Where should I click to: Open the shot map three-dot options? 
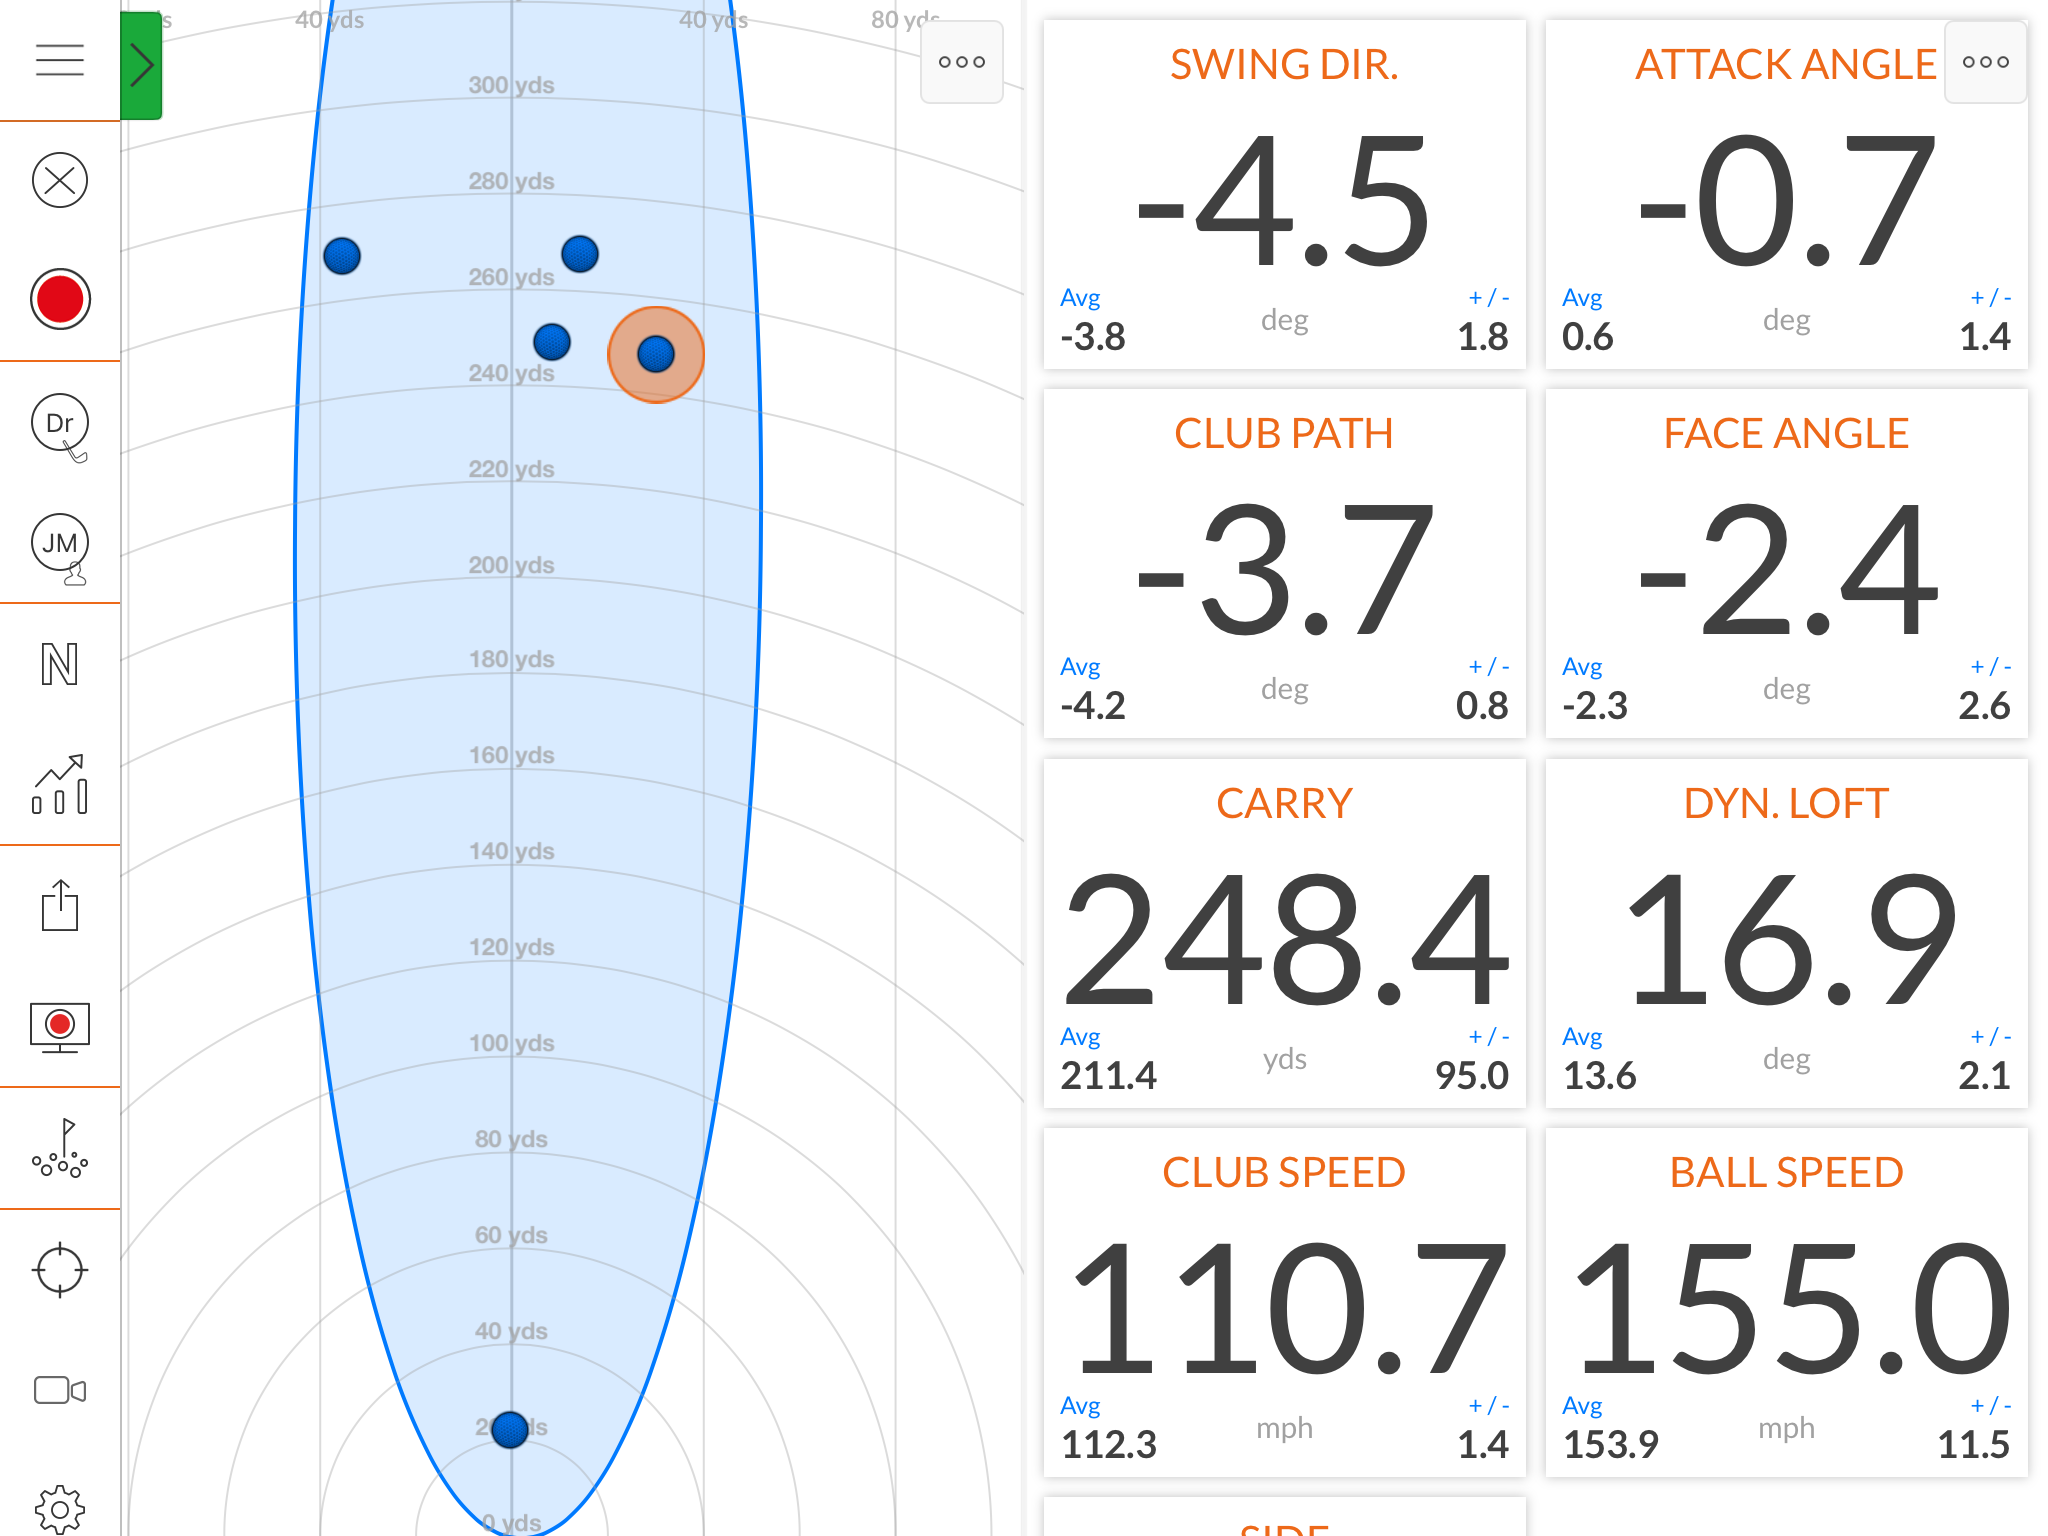tap(961, 62)
